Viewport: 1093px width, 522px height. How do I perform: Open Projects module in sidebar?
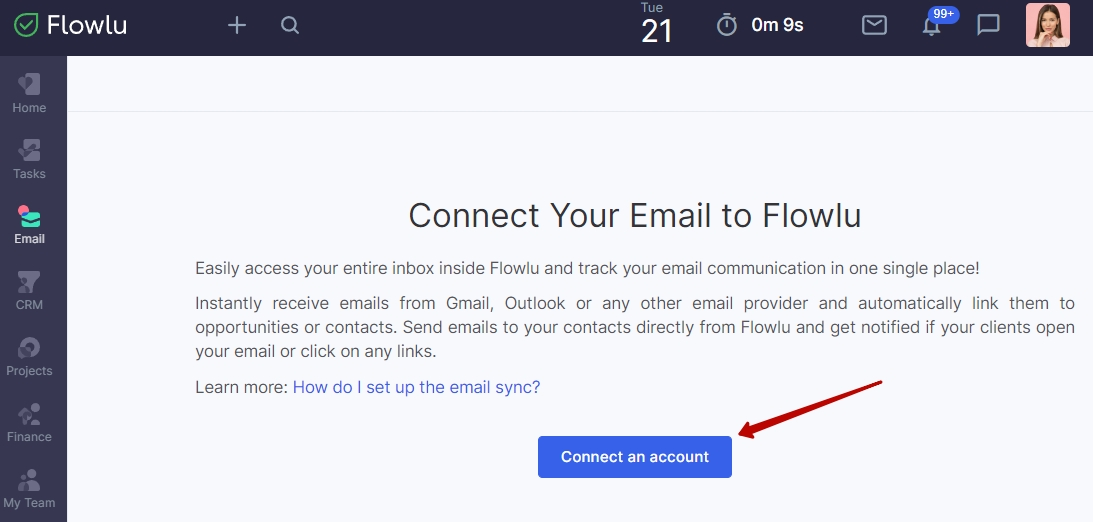pyautogui.click(x=29, y=357)
